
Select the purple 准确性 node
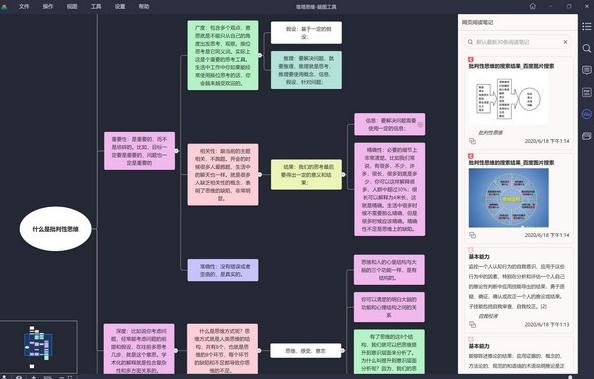click(x=223, y=270)
